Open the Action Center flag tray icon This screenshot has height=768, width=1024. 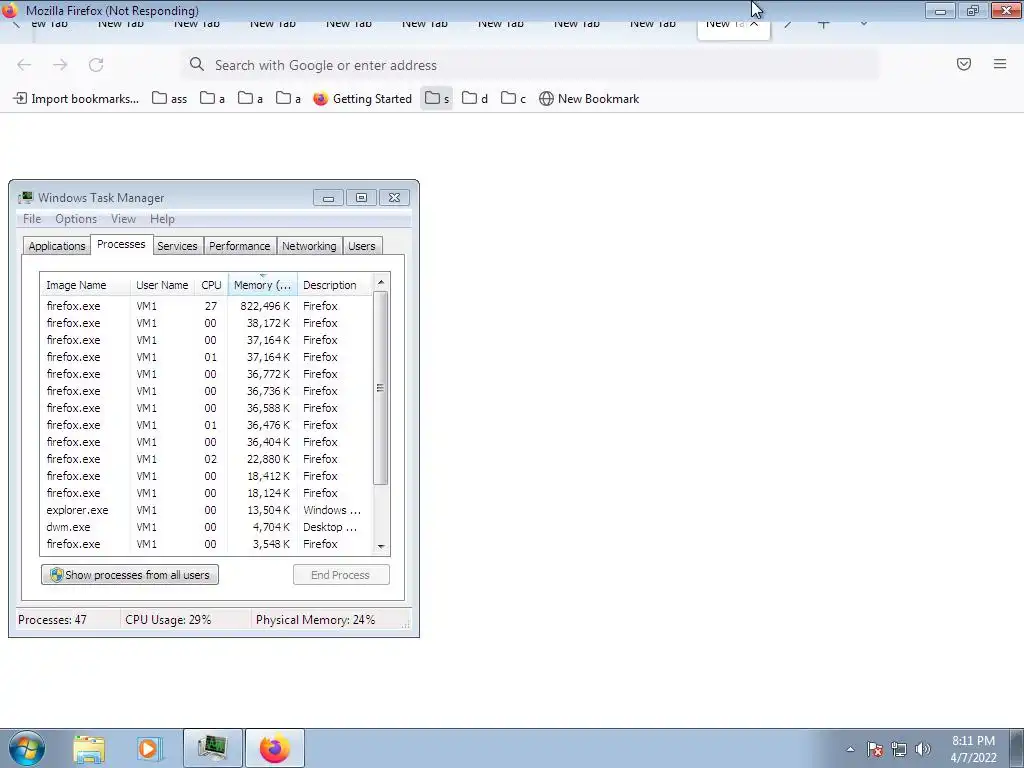tap(874, 749)
